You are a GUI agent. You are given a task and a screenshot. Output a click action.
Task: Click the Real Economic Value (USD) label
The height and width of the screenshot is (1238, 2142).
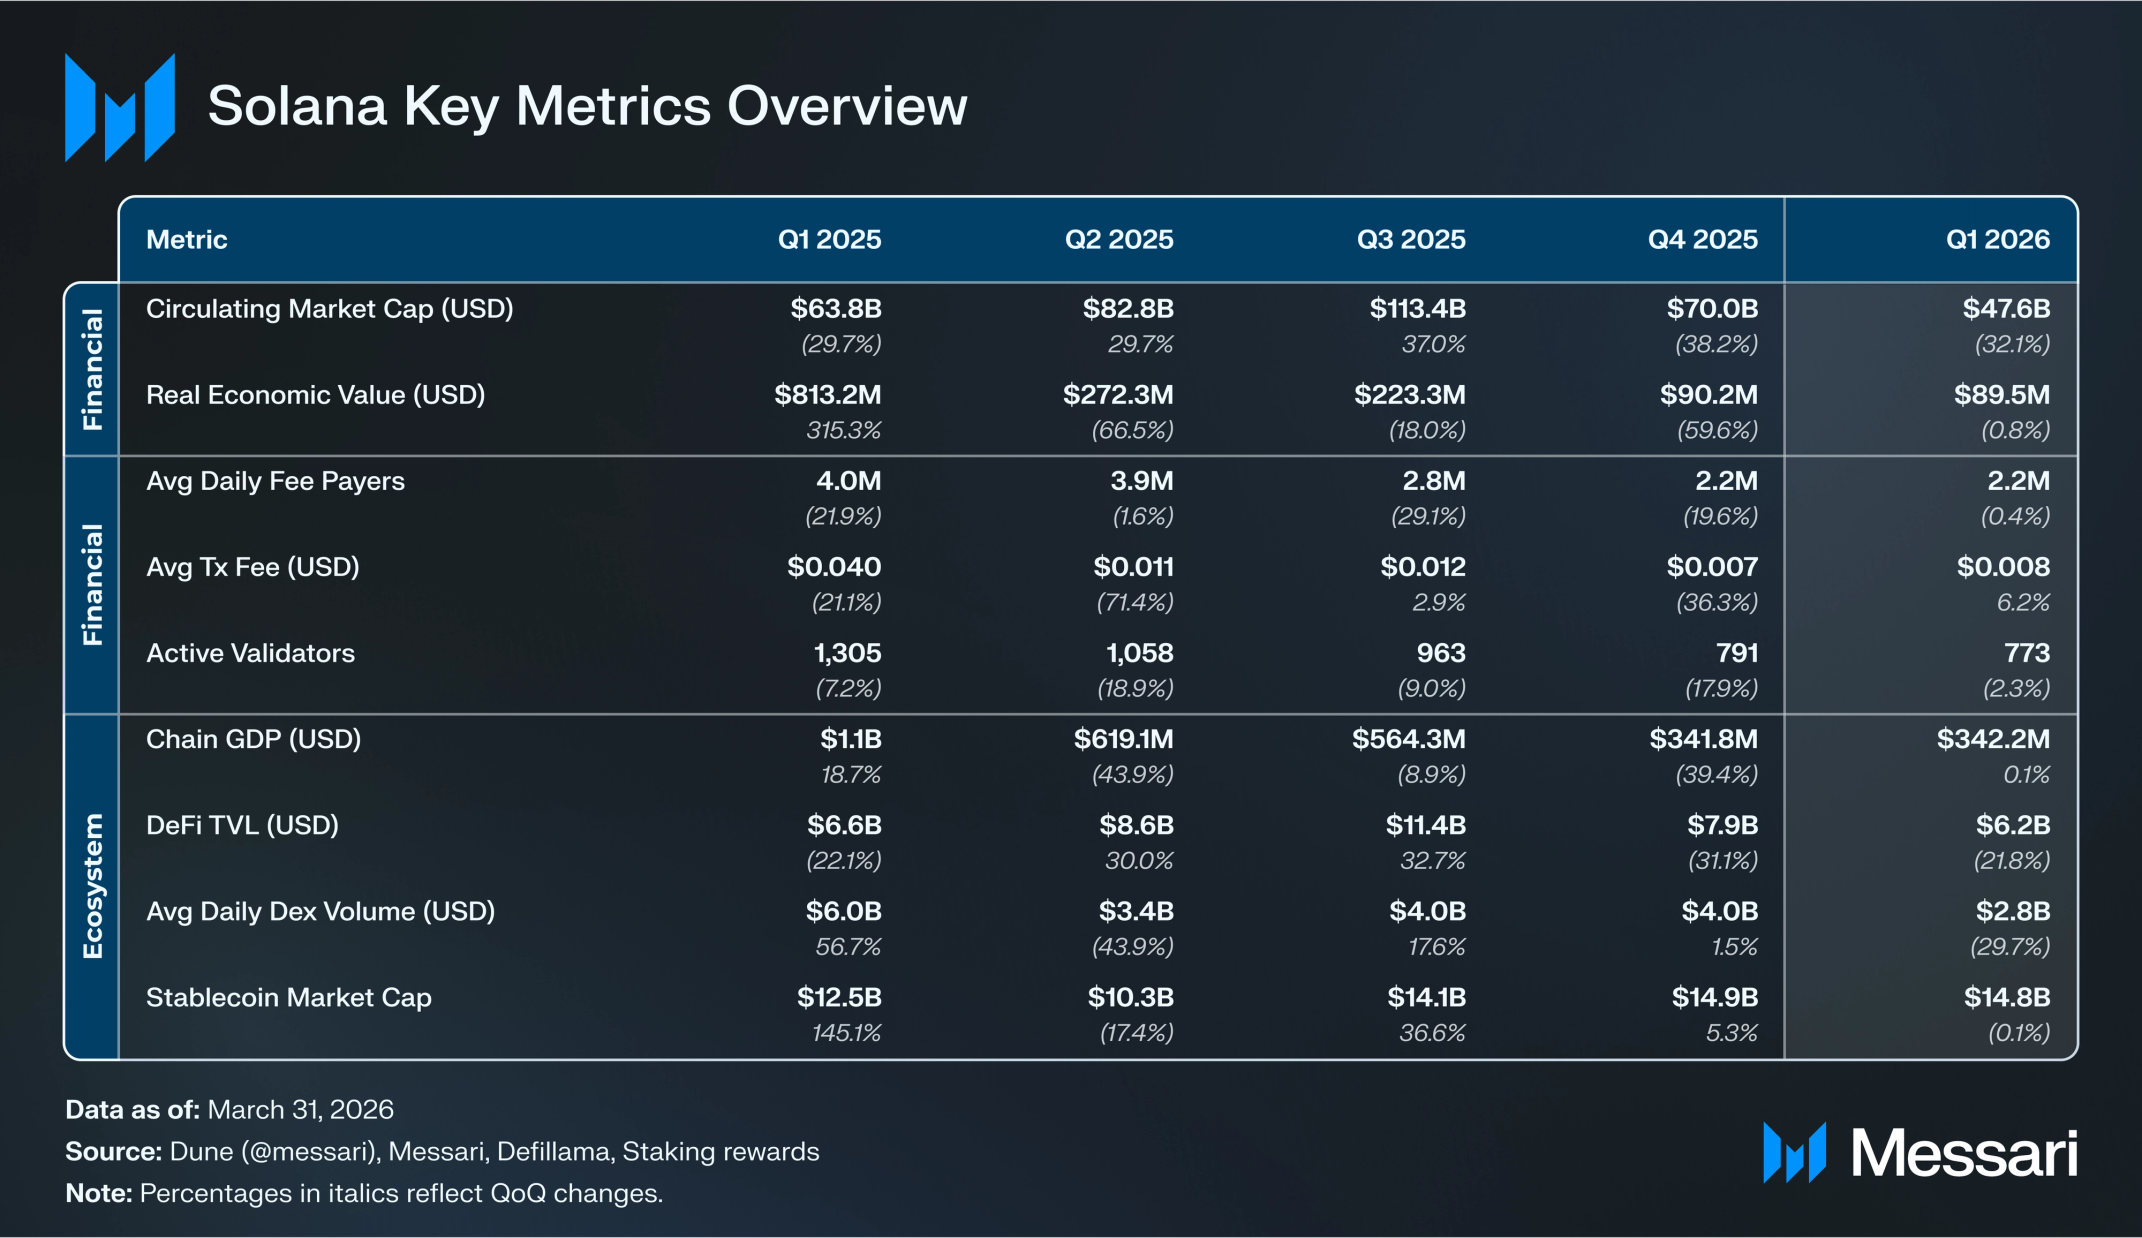(x=316, y=395)
